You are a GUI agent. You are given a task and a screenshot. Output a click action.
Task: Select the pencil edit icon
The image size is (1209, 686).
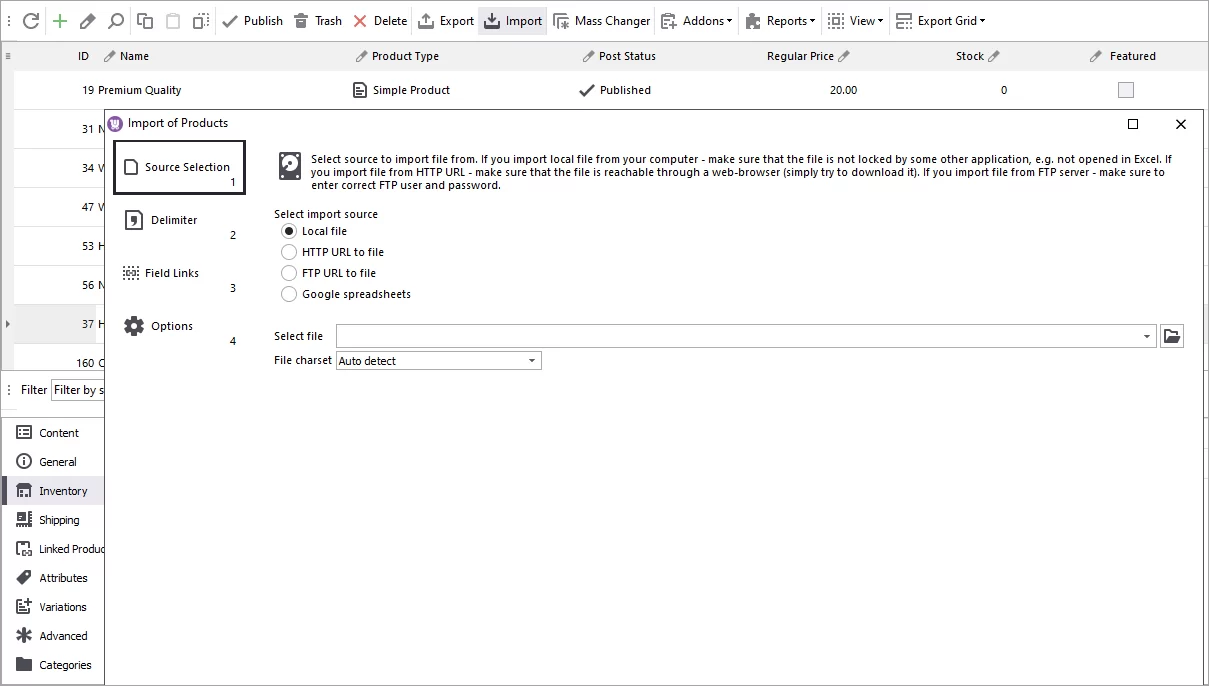85,20
